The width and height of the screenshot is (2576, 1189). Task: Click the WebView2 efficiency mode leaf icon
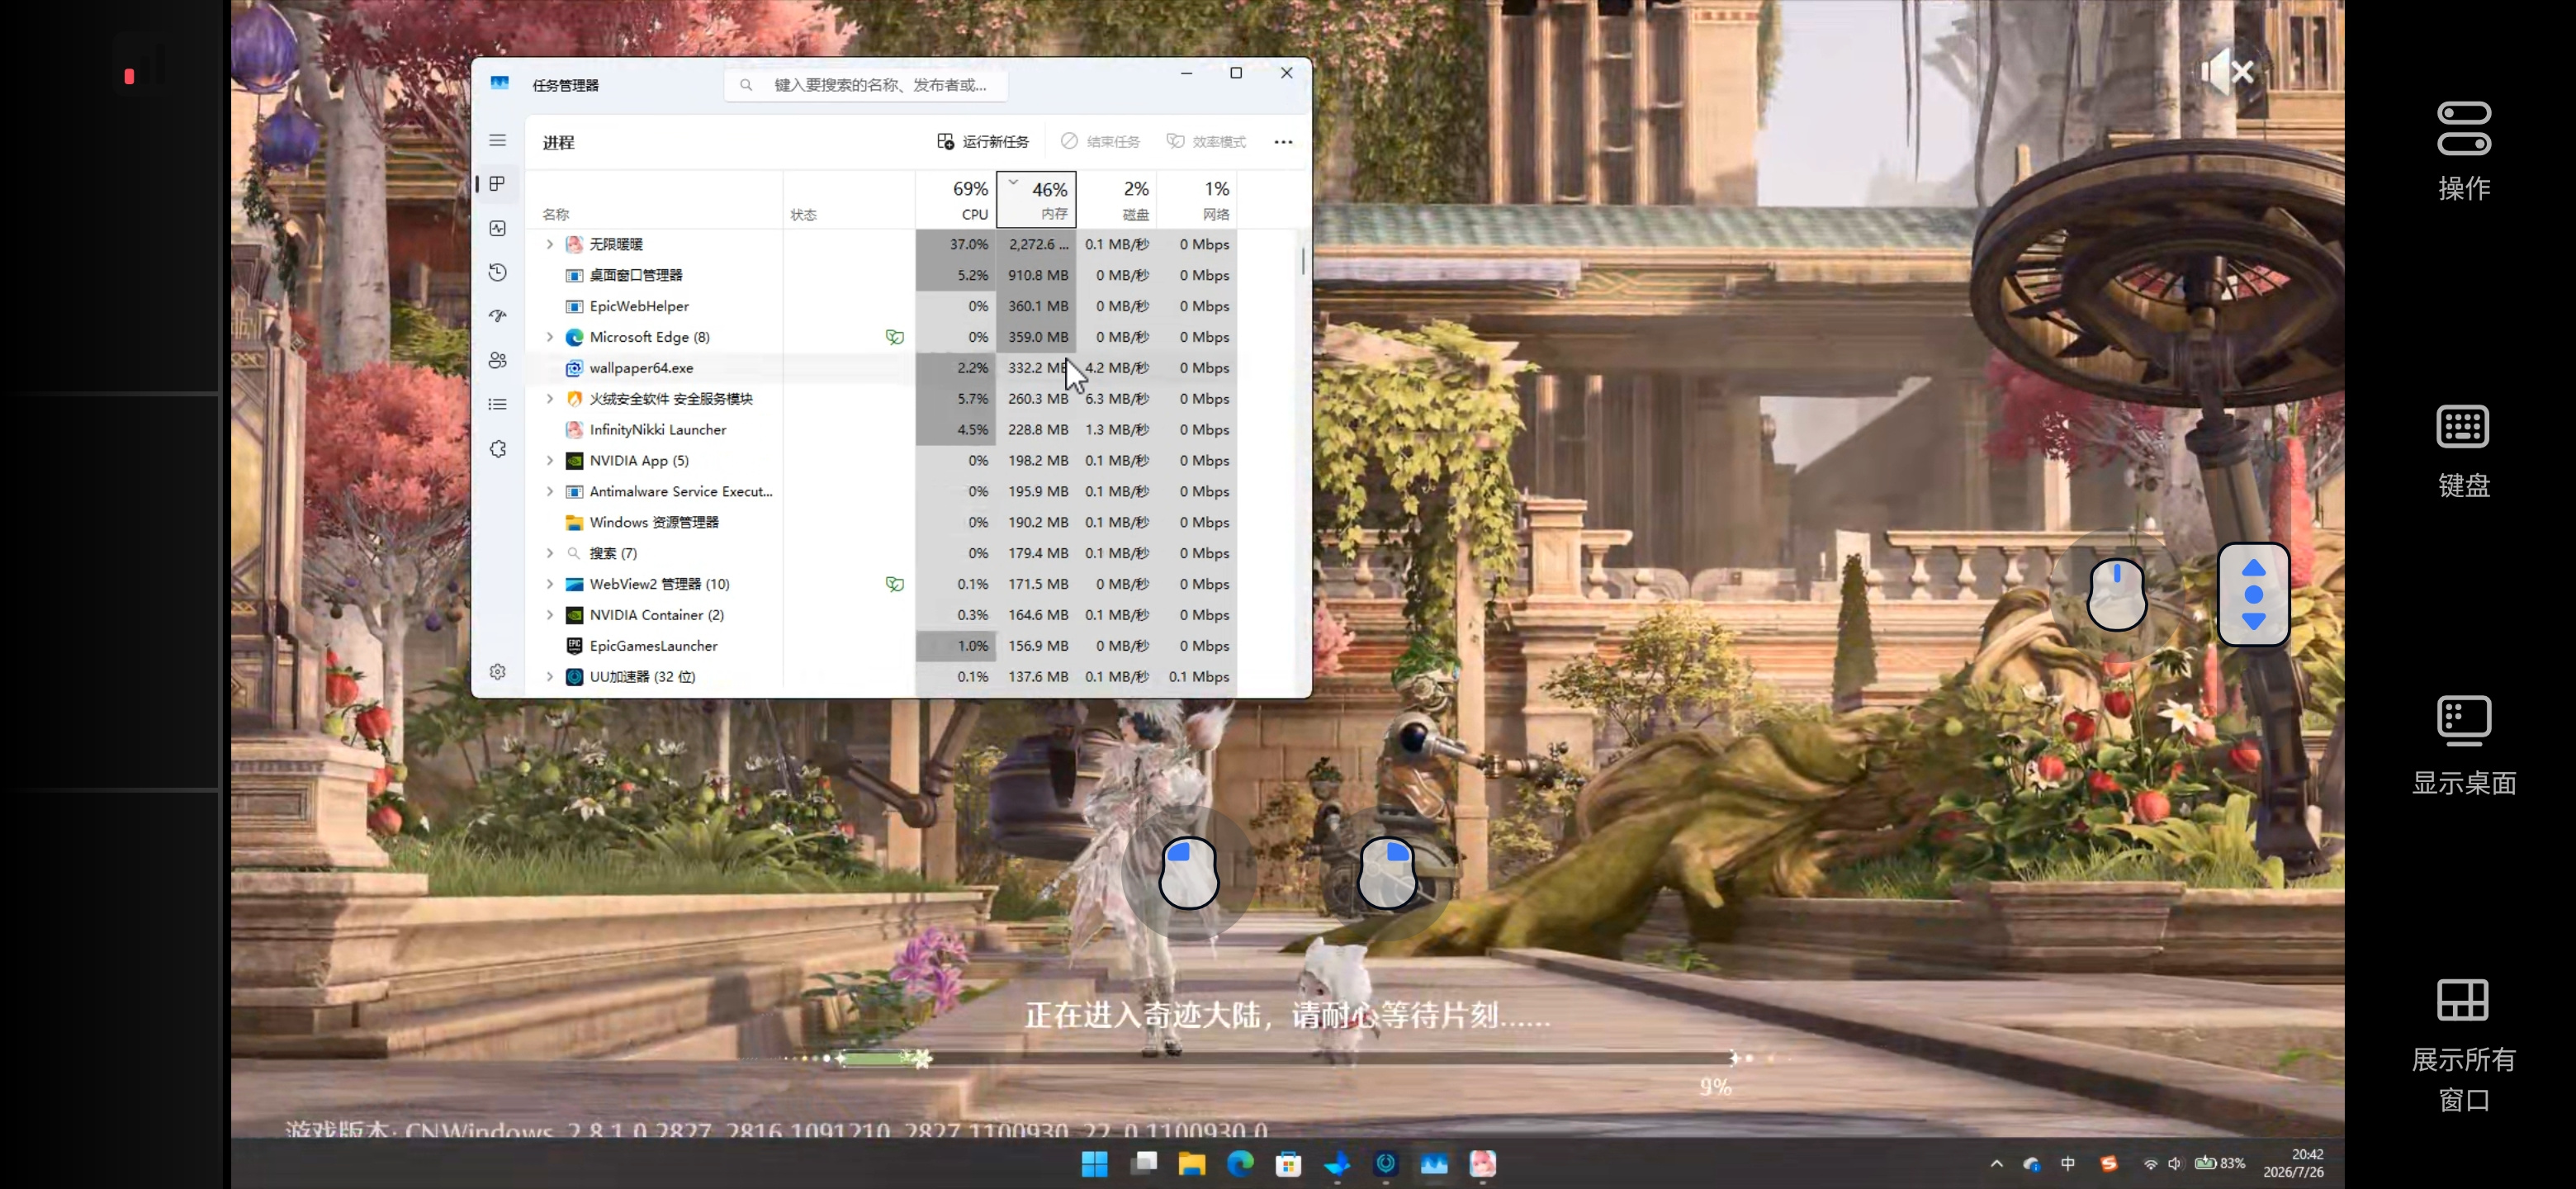click(894, 584)
